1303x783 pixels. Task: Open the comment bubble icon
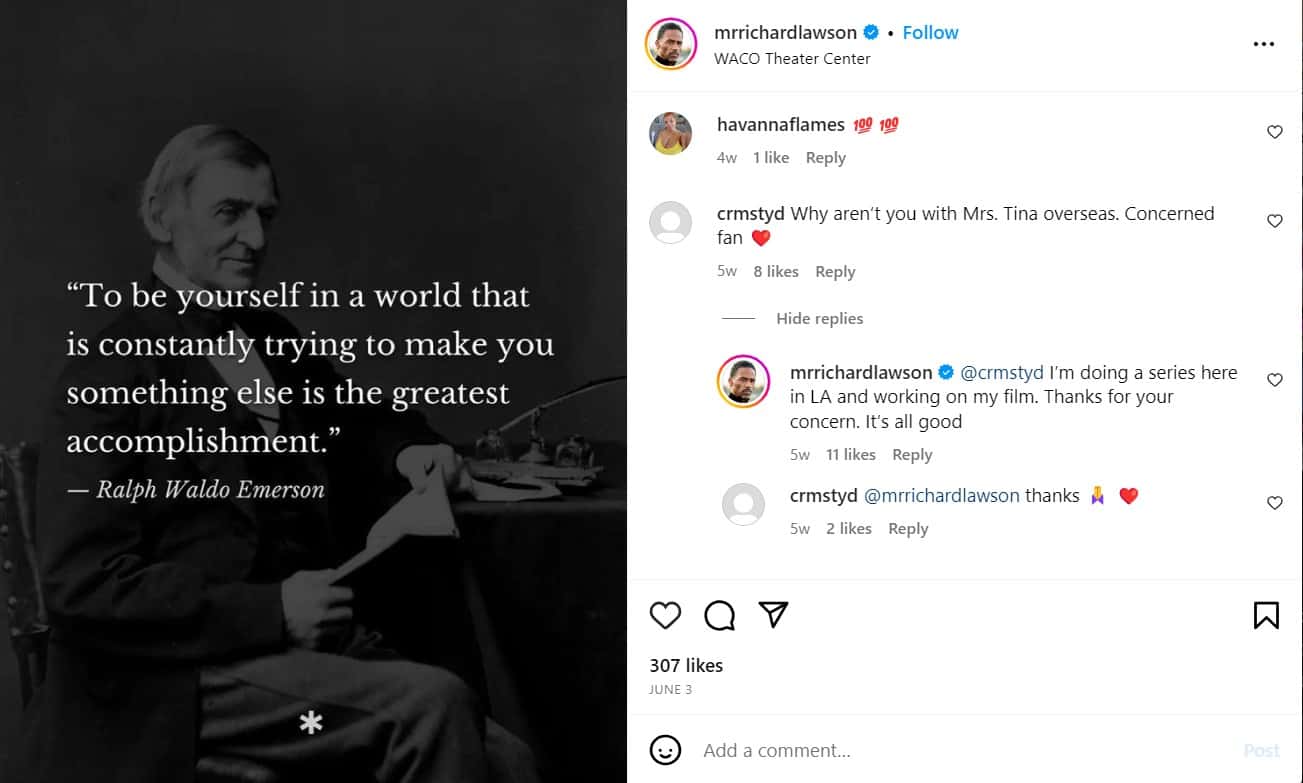pyautogui.click(x=719, y=616)
